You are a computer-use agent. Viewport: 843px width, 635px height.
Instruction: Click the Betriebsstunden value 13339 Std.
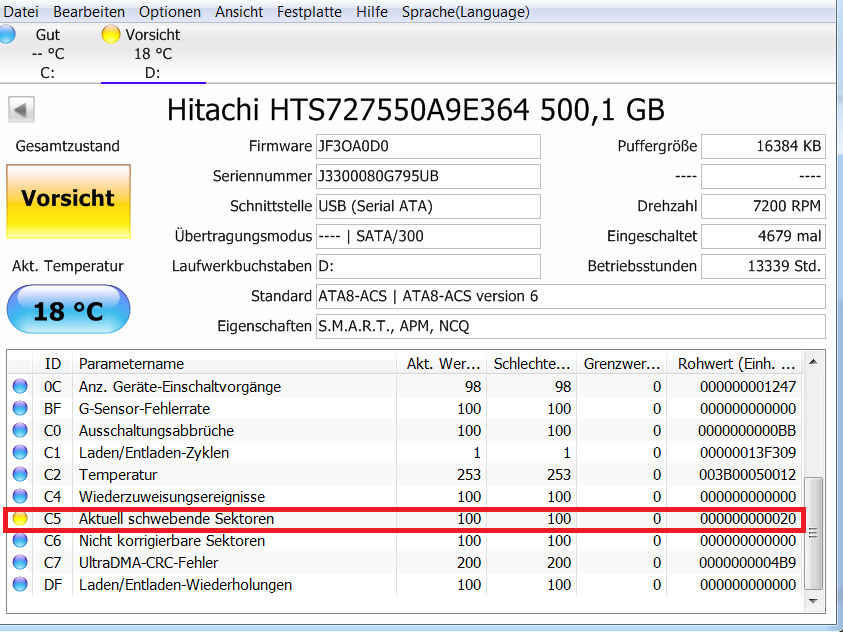pos(763,267)
